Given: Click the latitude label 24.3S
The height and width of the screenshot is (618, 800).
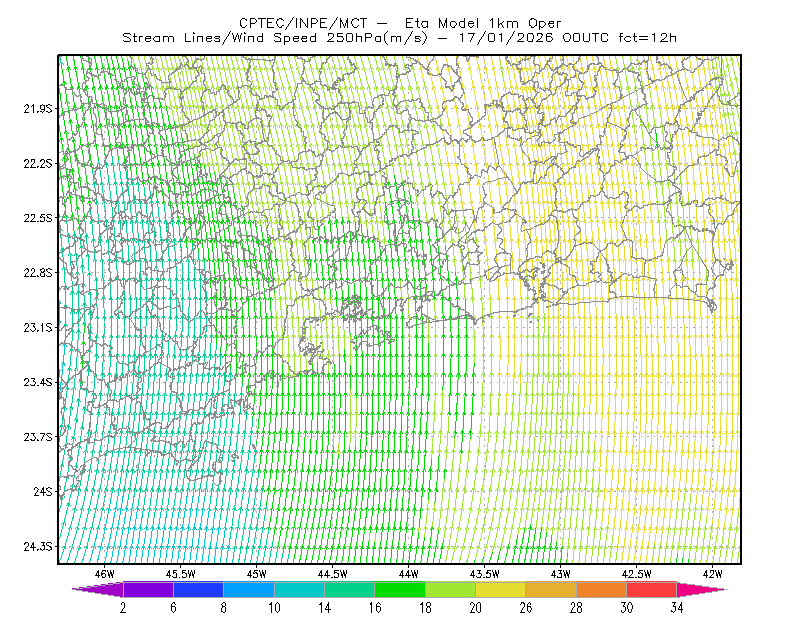Looking at the screenshot, I should click(38, 547).
